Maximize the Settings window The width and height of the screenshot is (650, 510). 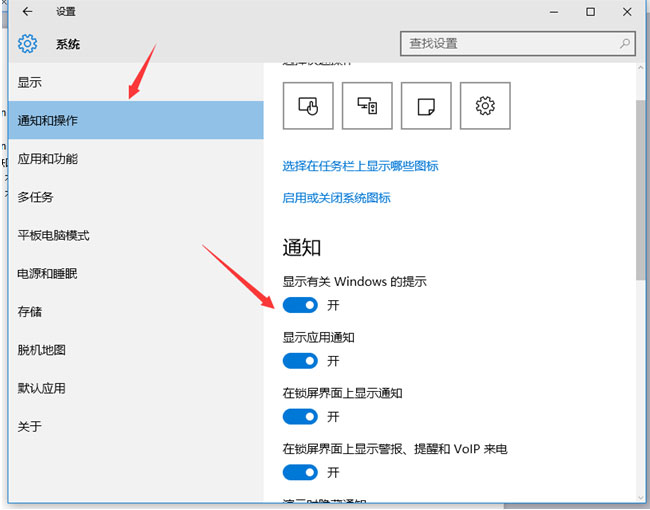click(x=590, y=12)
